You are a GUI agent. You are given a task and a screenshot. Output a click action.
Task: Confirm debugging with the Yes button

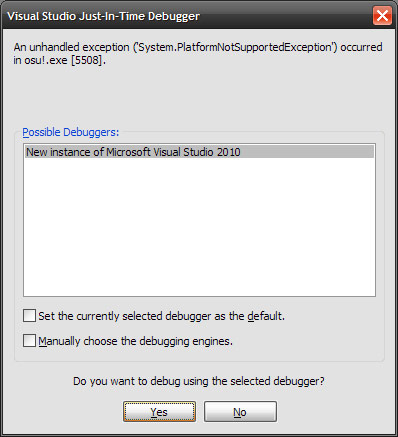(159, 412)
